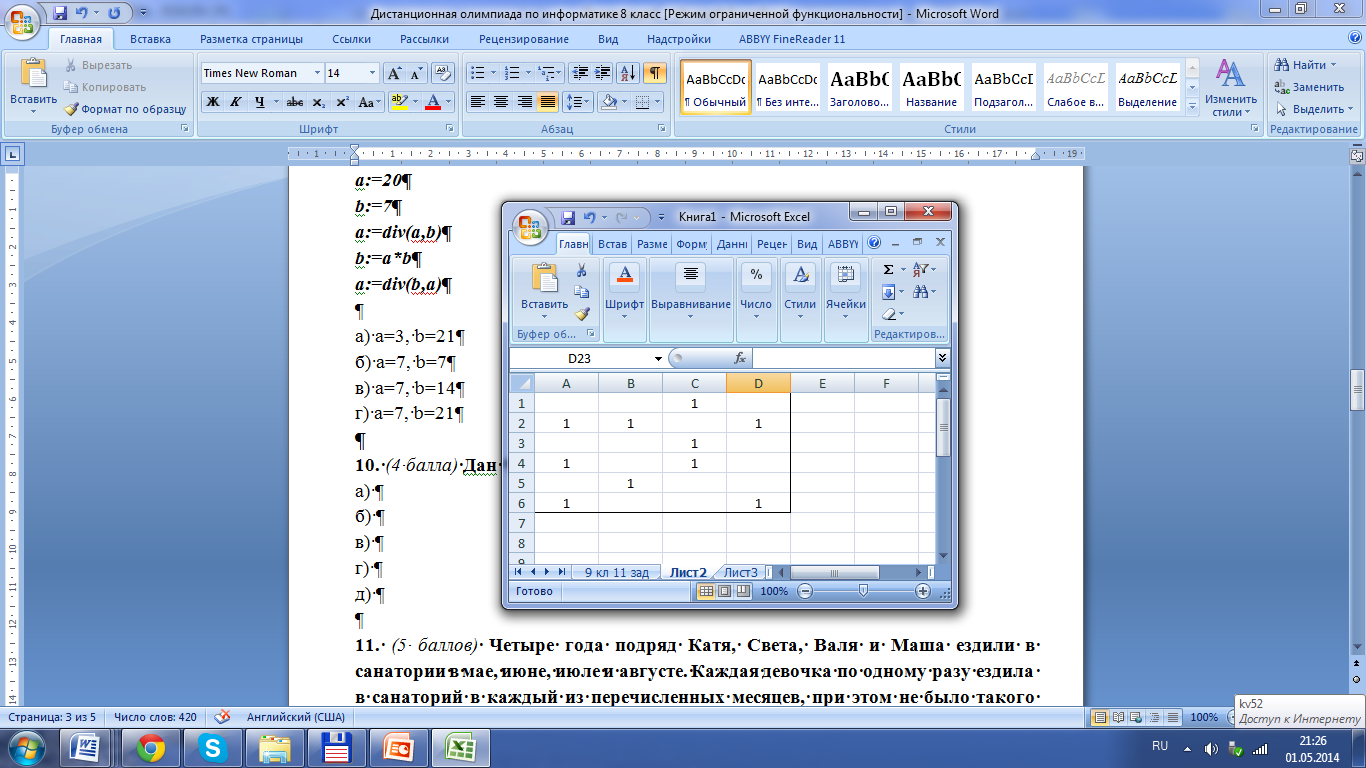Open Вставка tab in Word

coord(150,39)
